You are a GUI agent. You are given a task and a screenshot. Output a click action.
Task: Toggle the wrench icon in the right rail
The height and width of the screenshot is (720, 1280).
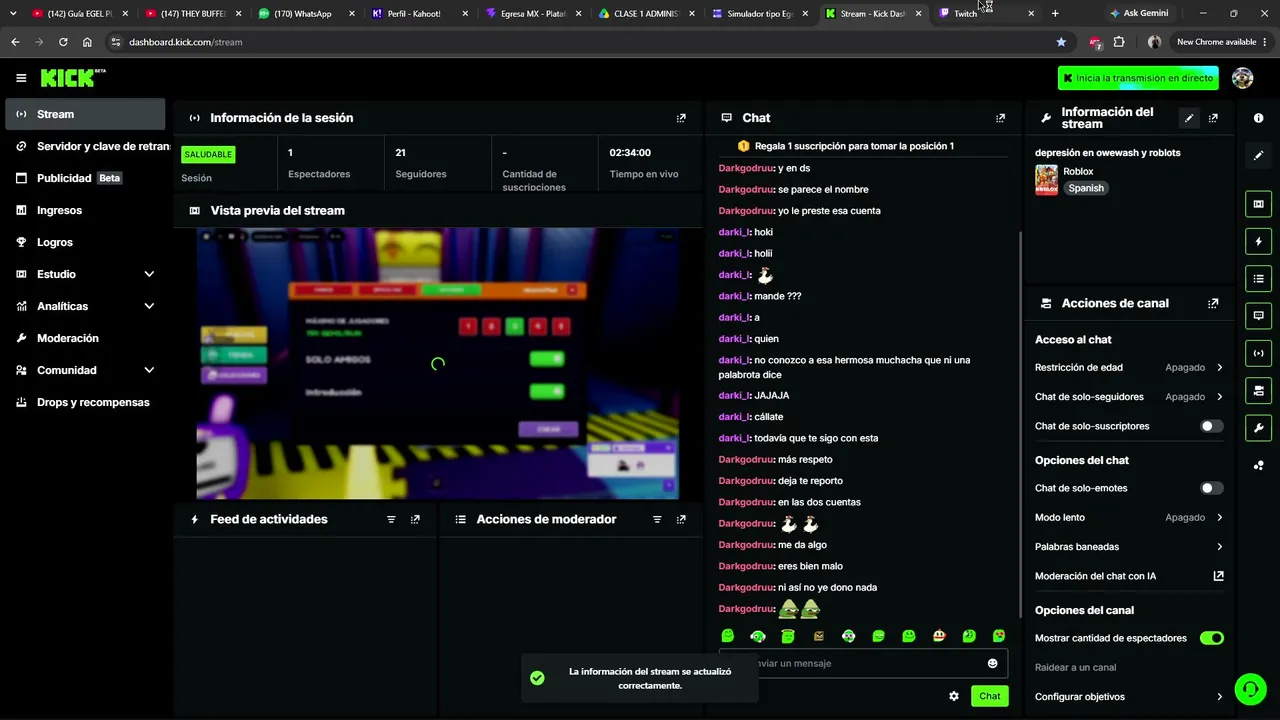coord(1258,427)
